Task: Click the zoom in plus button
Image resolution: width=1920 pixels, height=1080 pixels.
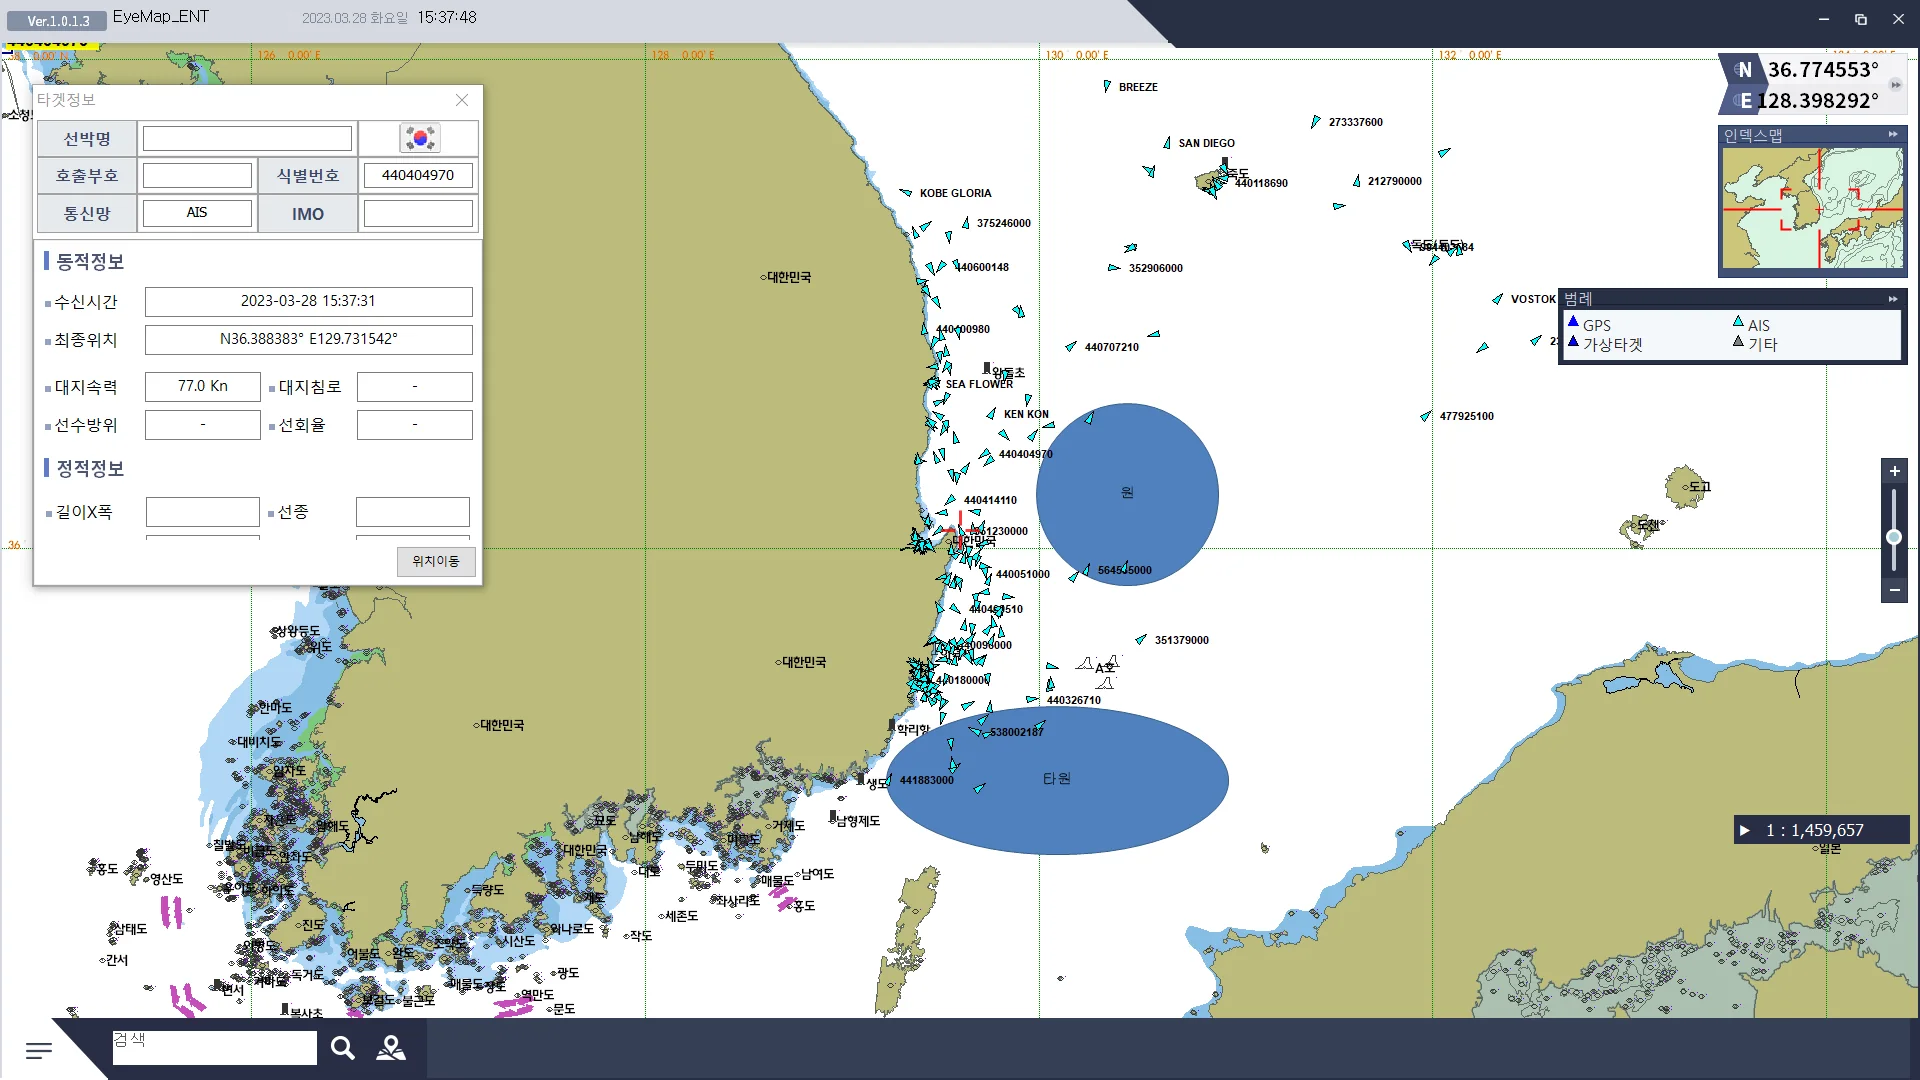Action: (1894, 471)
